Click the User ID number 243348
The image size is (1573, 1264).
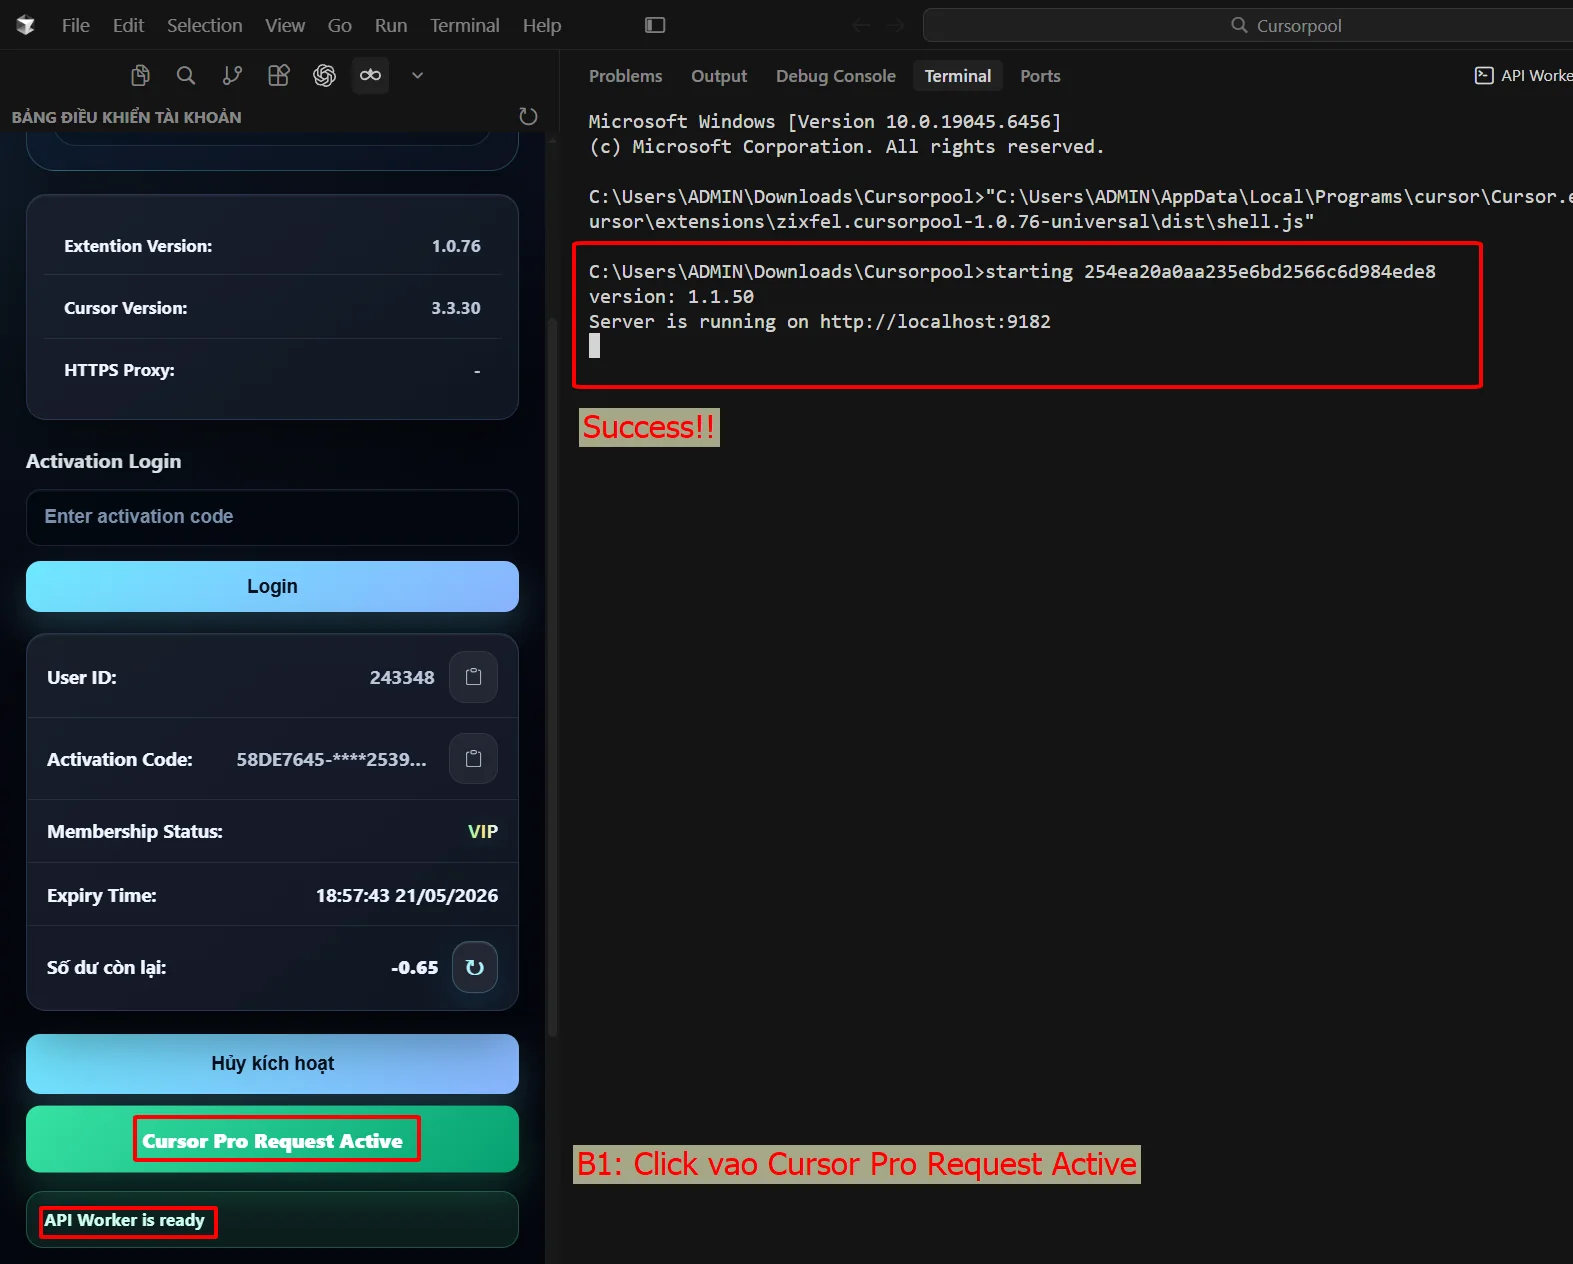point(402,678)
